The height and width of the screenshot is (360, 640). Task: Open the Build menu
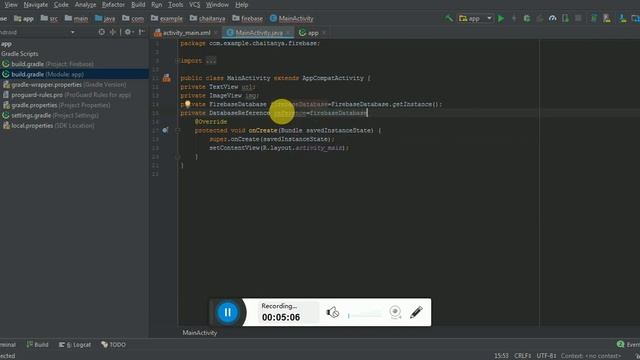138,5
